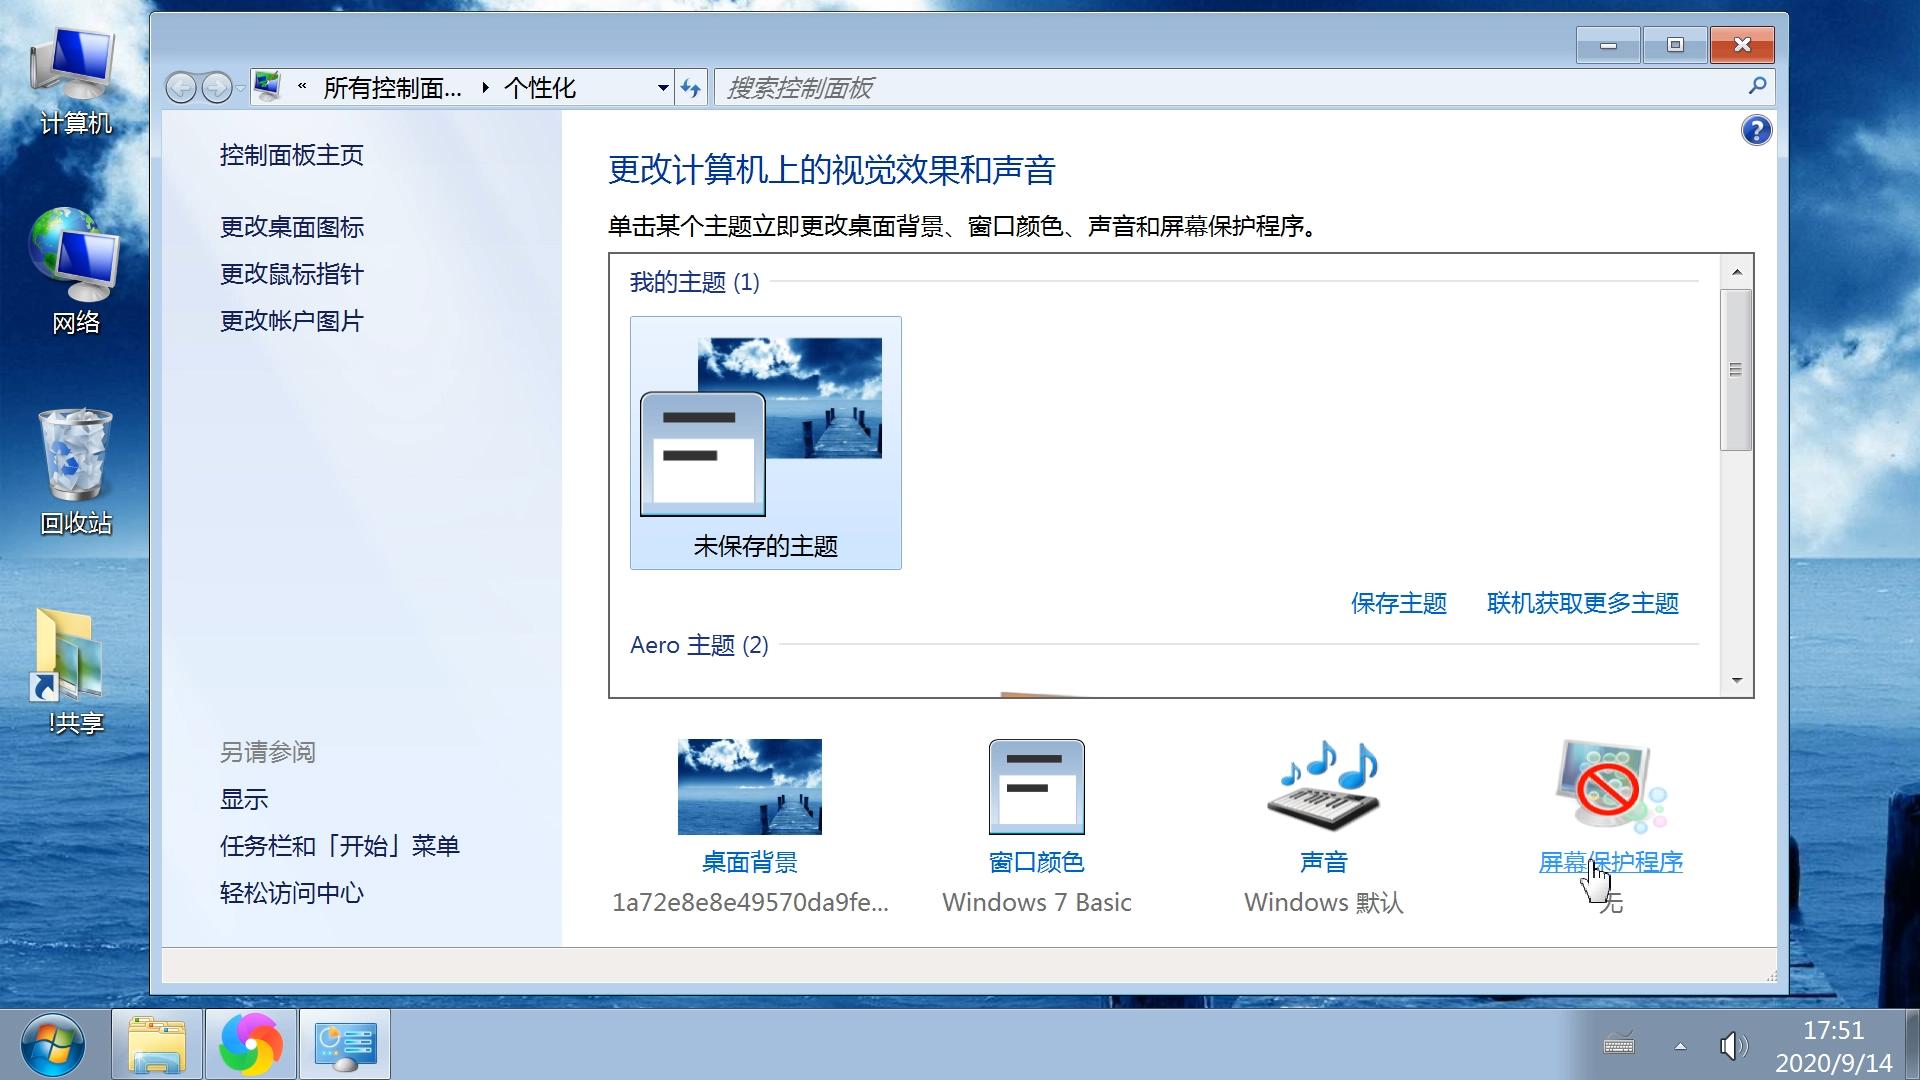Viewport: 1920px width, 1080px height.
Task: Go to 控制面板主页 in the sidebar
Action: [291, 155]
